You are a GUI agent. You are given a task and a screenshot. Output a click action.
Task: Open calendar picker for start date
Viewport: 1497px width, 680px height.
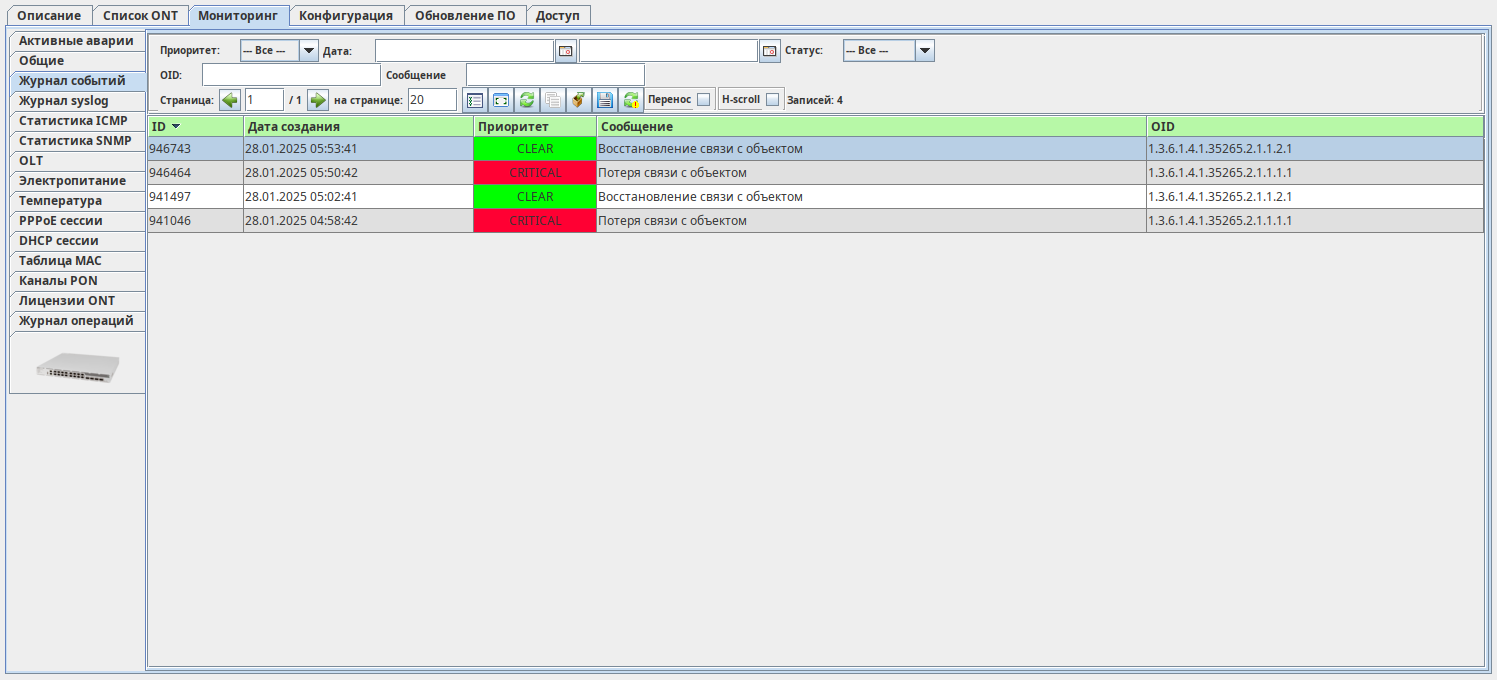(566, 51)
